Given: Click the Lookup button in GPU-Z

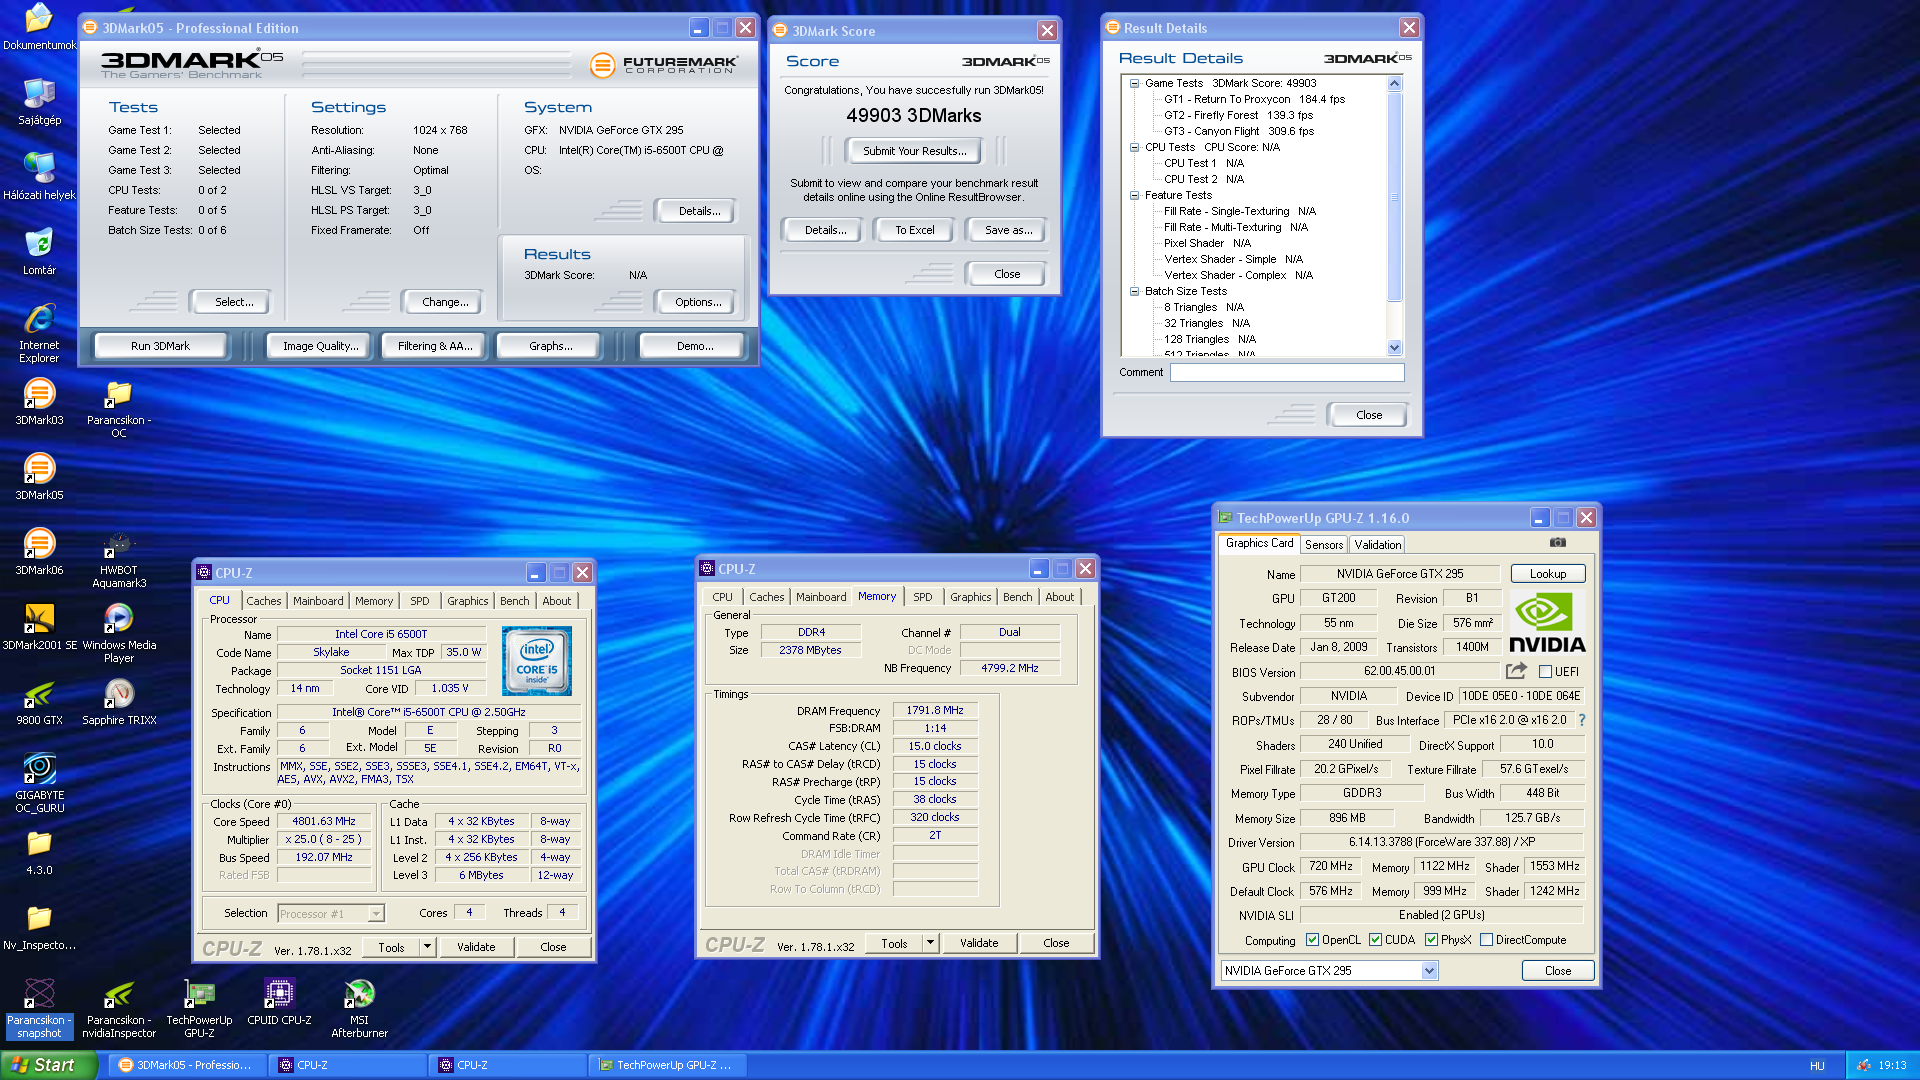Looking at the screenshot, I should 1548,574.
